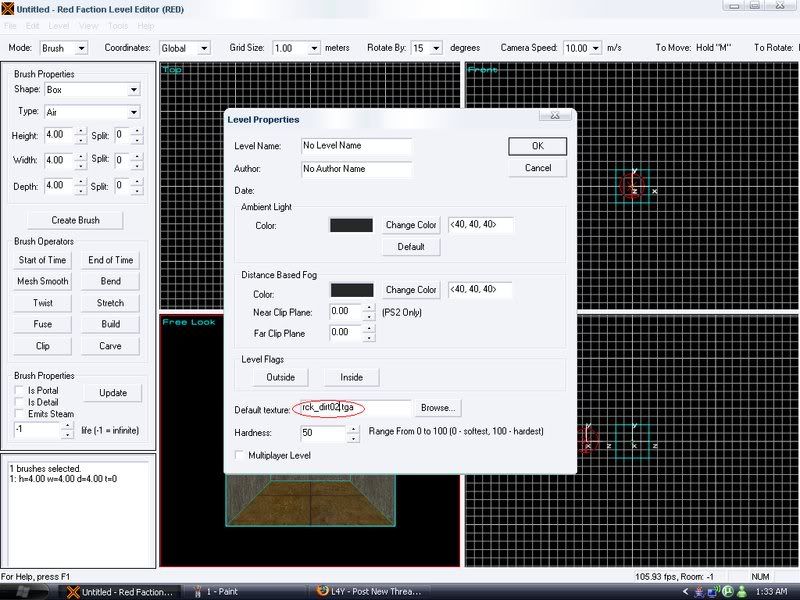Apply the End of Time brush operator
The image size is (800, 600).
point(110,260)
